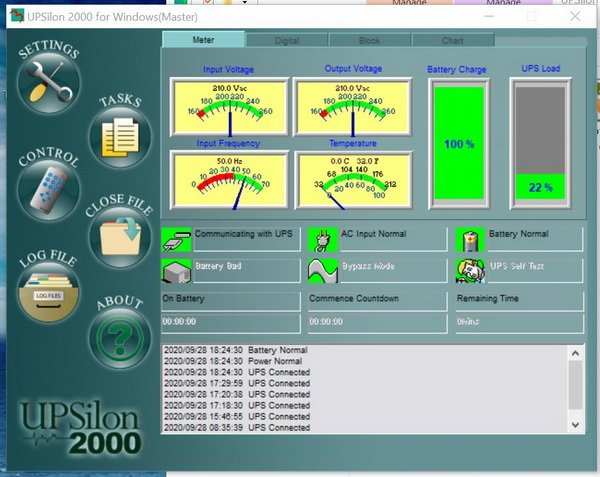Click the Battery Normal battery icon
Viewport: 600px width, 477px height.
[x=470, y=240]
